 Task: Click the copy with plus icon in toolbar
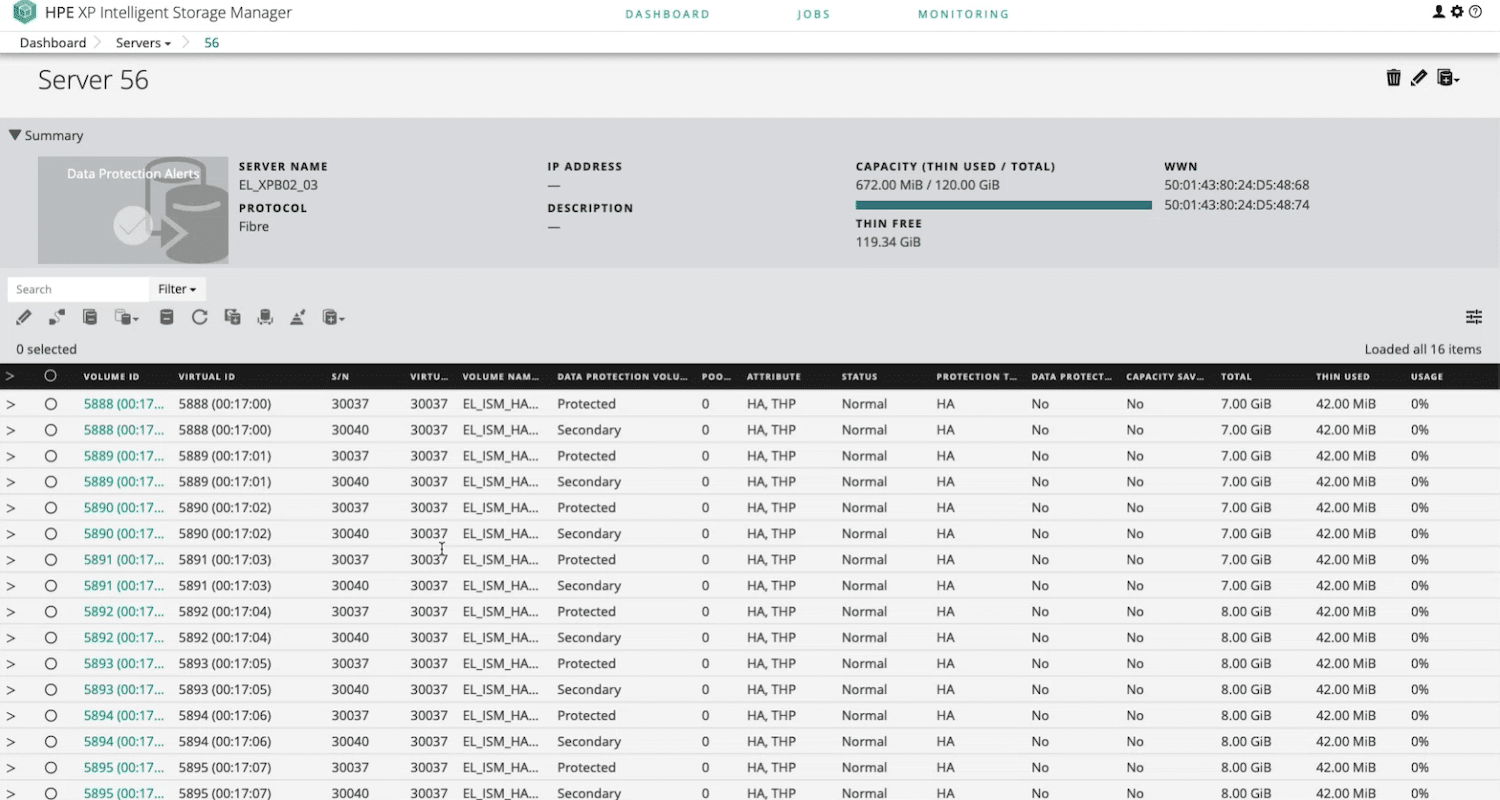coord(232,317)
